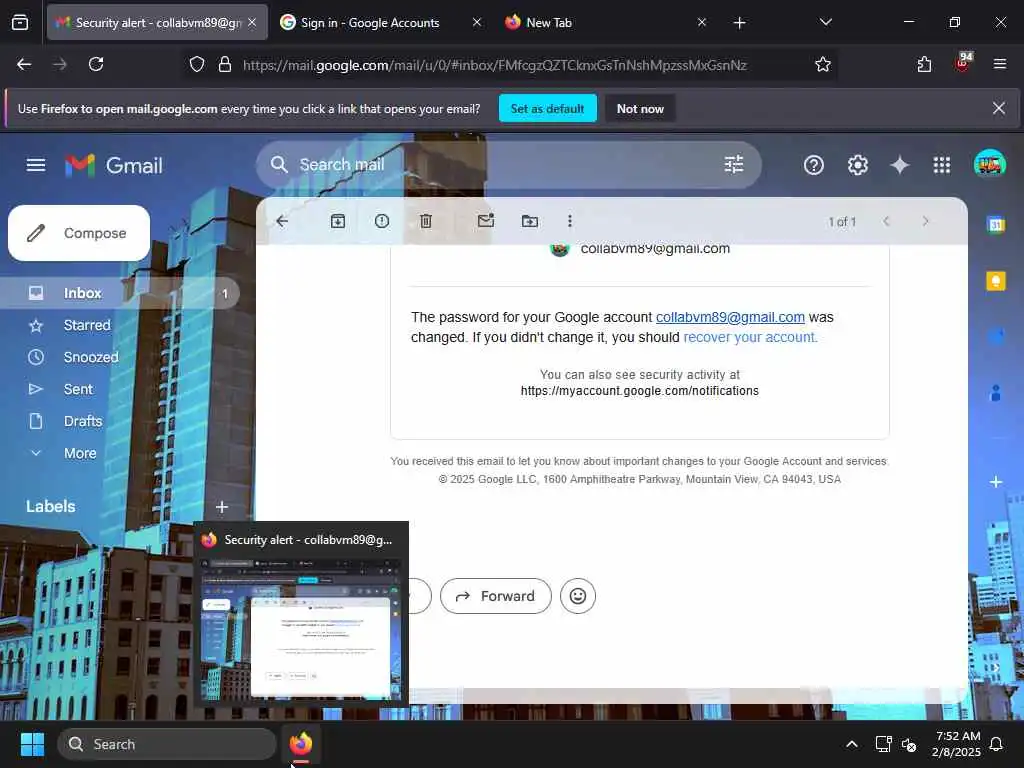The height and width of the screenshot is (768, 1024).
Task: Open more email actions menu
Action: 570,221
